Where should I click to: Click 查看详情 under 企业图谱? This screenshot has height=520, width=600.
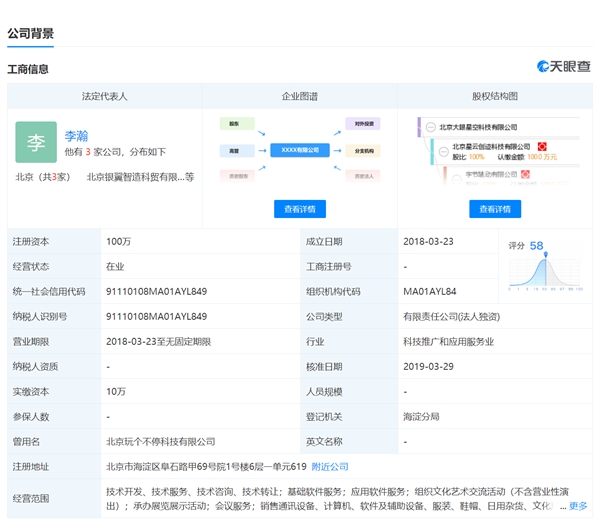(x=299, y=209)
